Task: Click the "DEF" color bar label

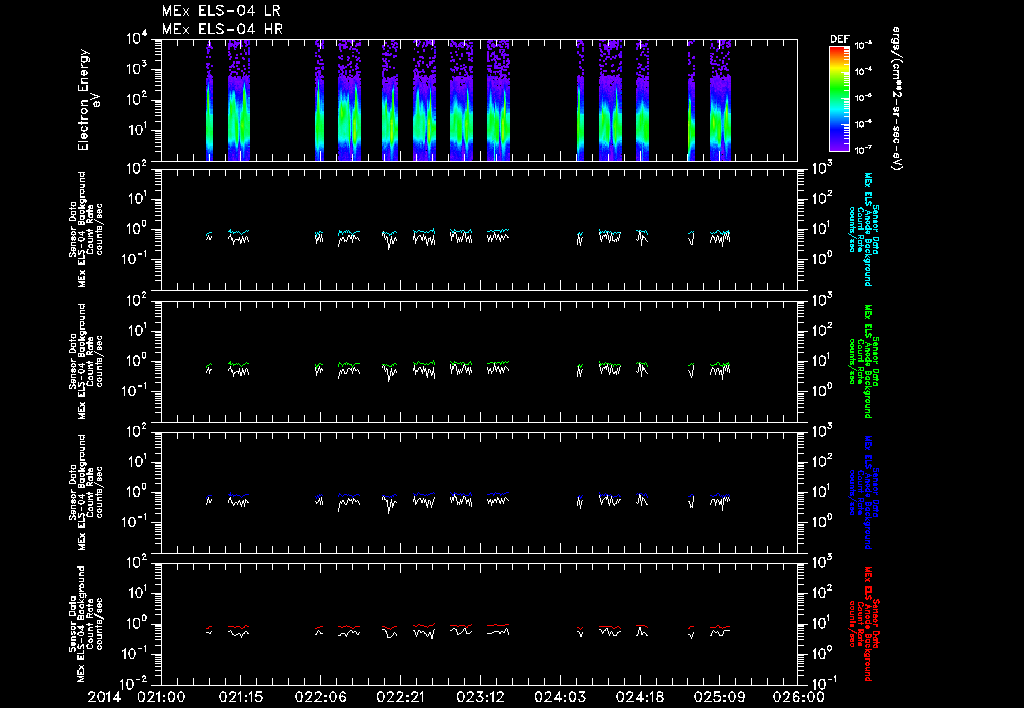Action: tap(839, 39)
